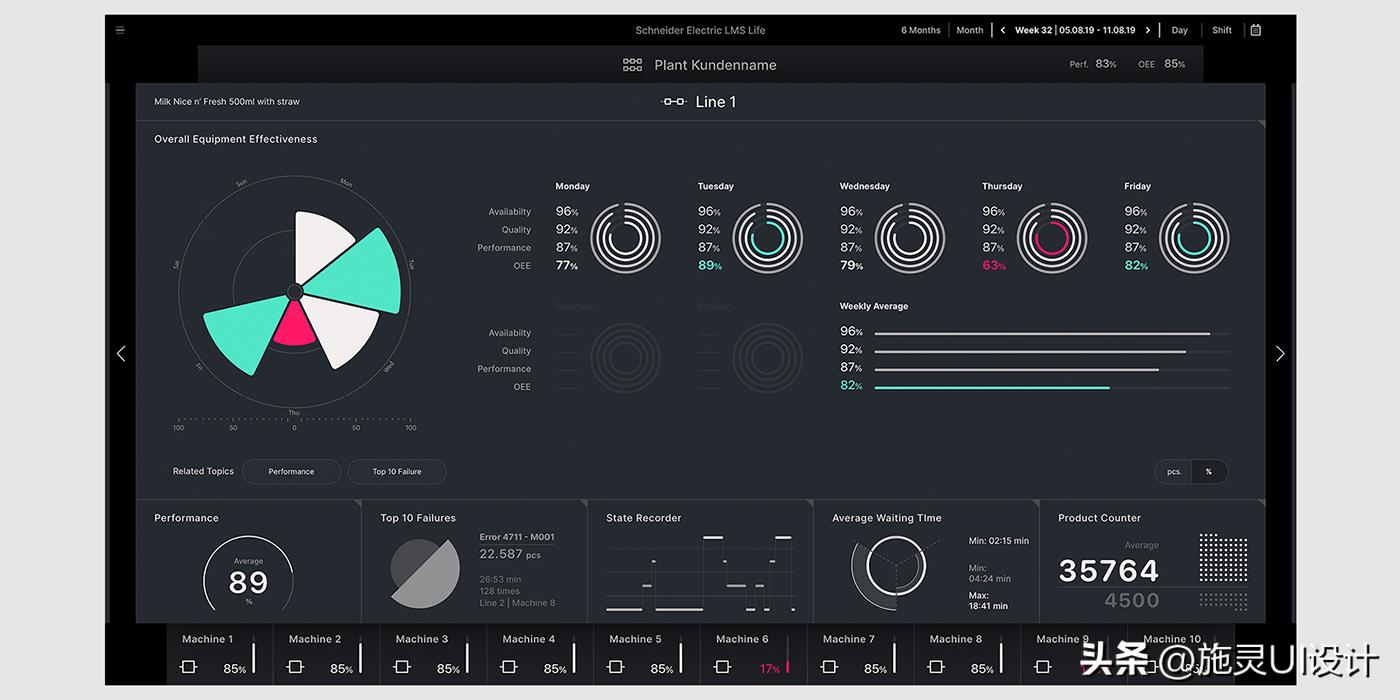Screen dimensions: 1400x700
Task: Click the Week 32 date range label
Action: [x=1075, y=30]
